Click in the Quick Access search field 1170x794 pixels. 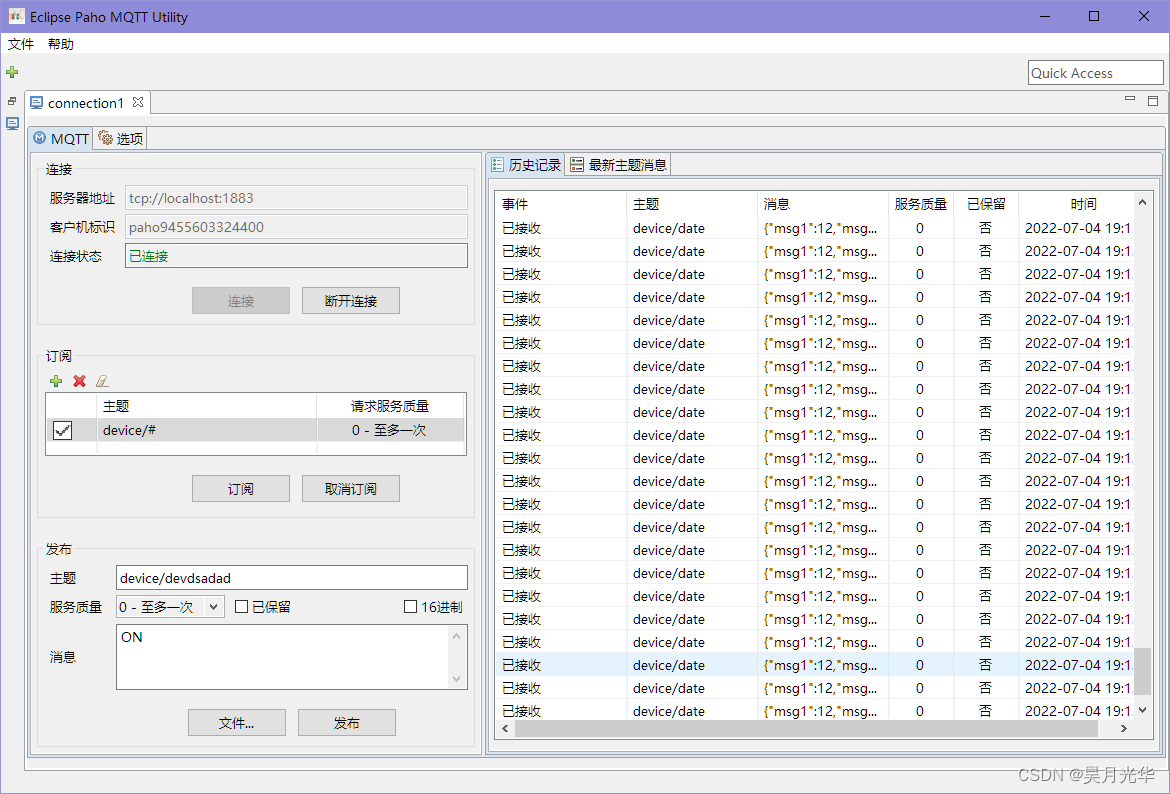1095,72
